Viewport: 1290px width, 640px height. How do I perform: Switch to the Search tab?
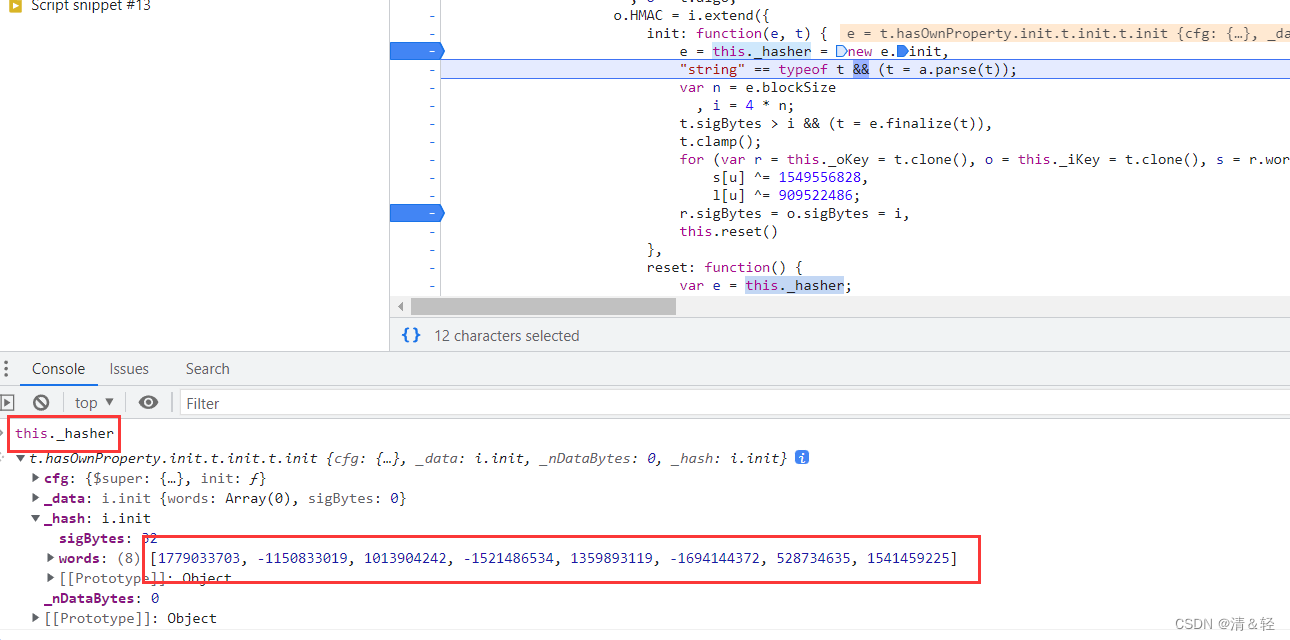[x=207, y=368]
